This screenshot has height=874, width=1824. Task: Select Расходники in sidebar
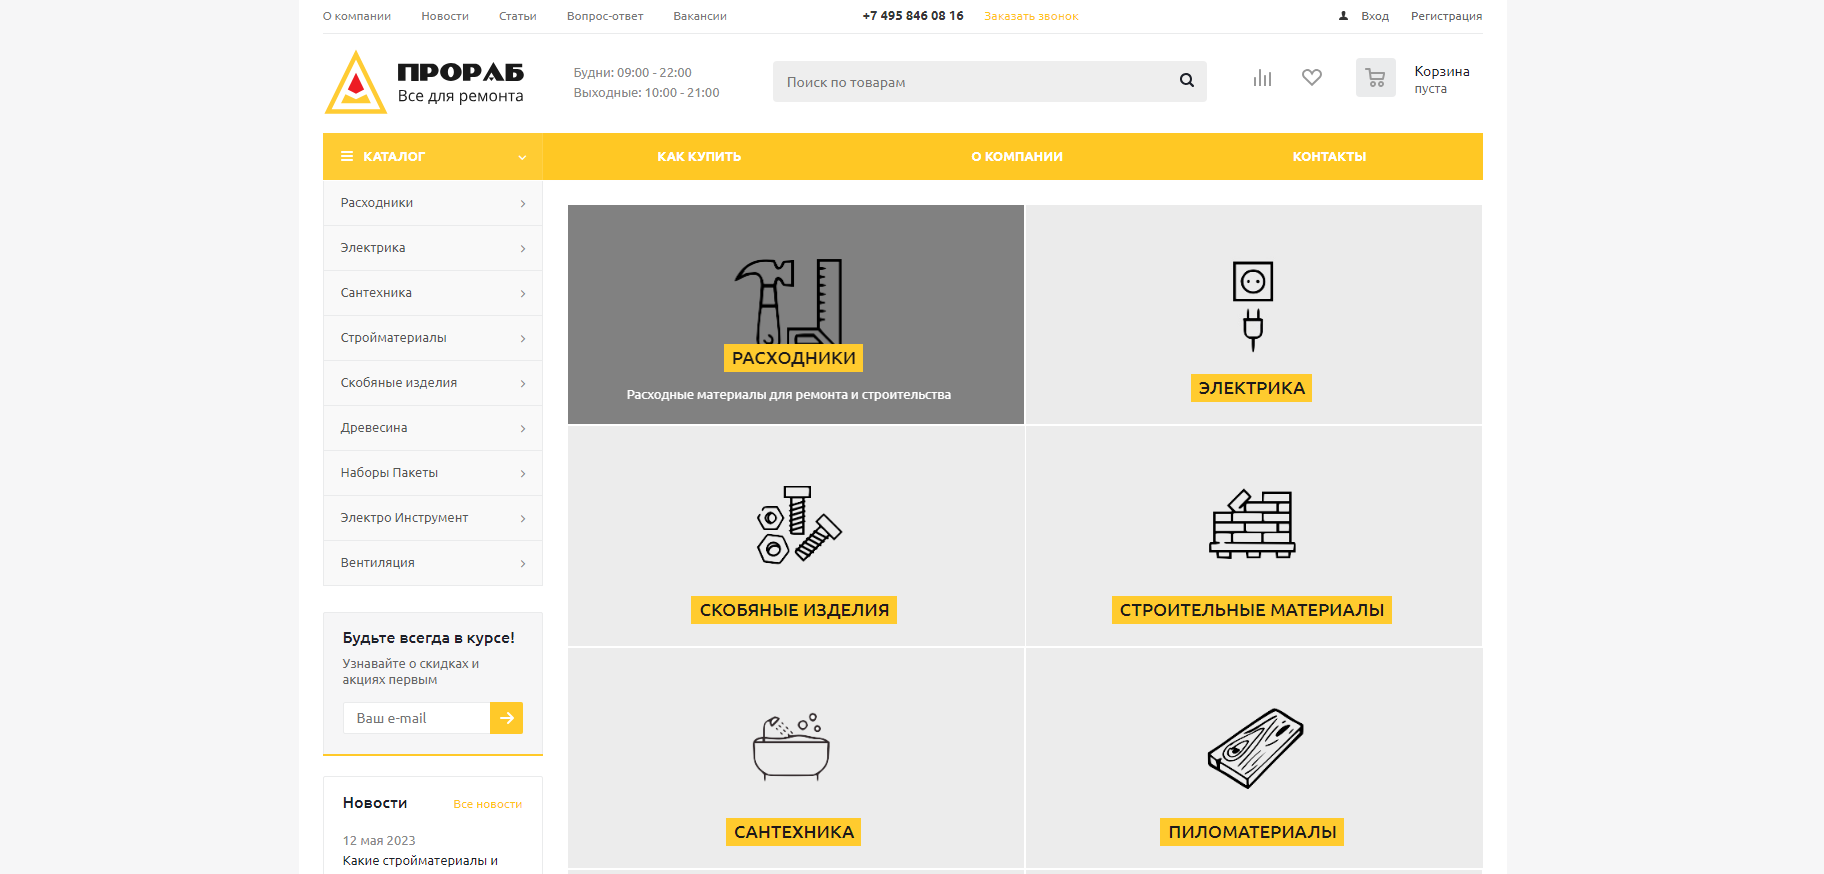pyautogui.click(x=432, y=203)
